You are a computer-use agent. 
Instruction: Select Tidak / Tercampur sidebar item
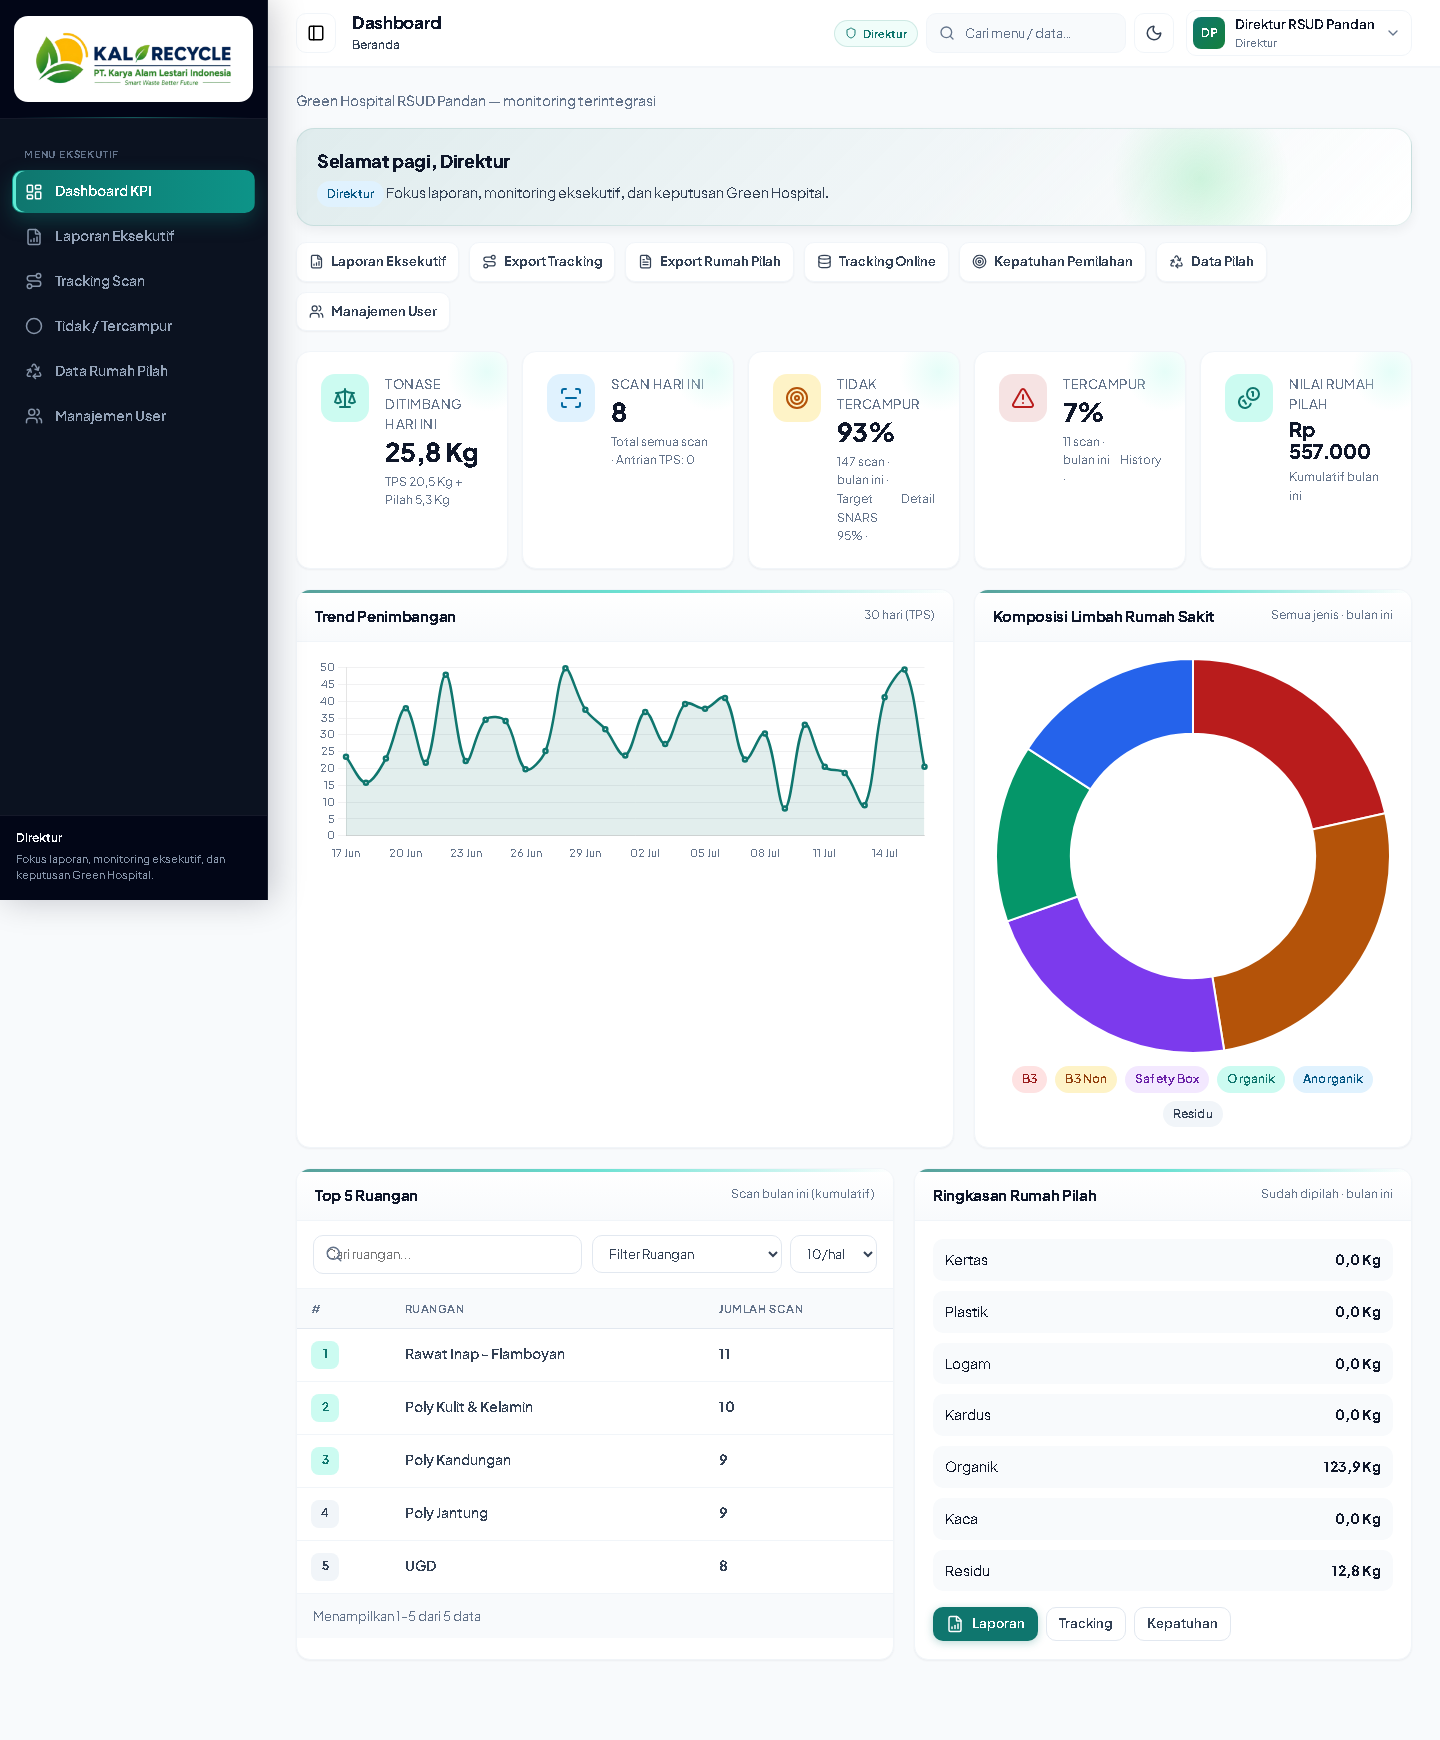click(x=134, y=326)
